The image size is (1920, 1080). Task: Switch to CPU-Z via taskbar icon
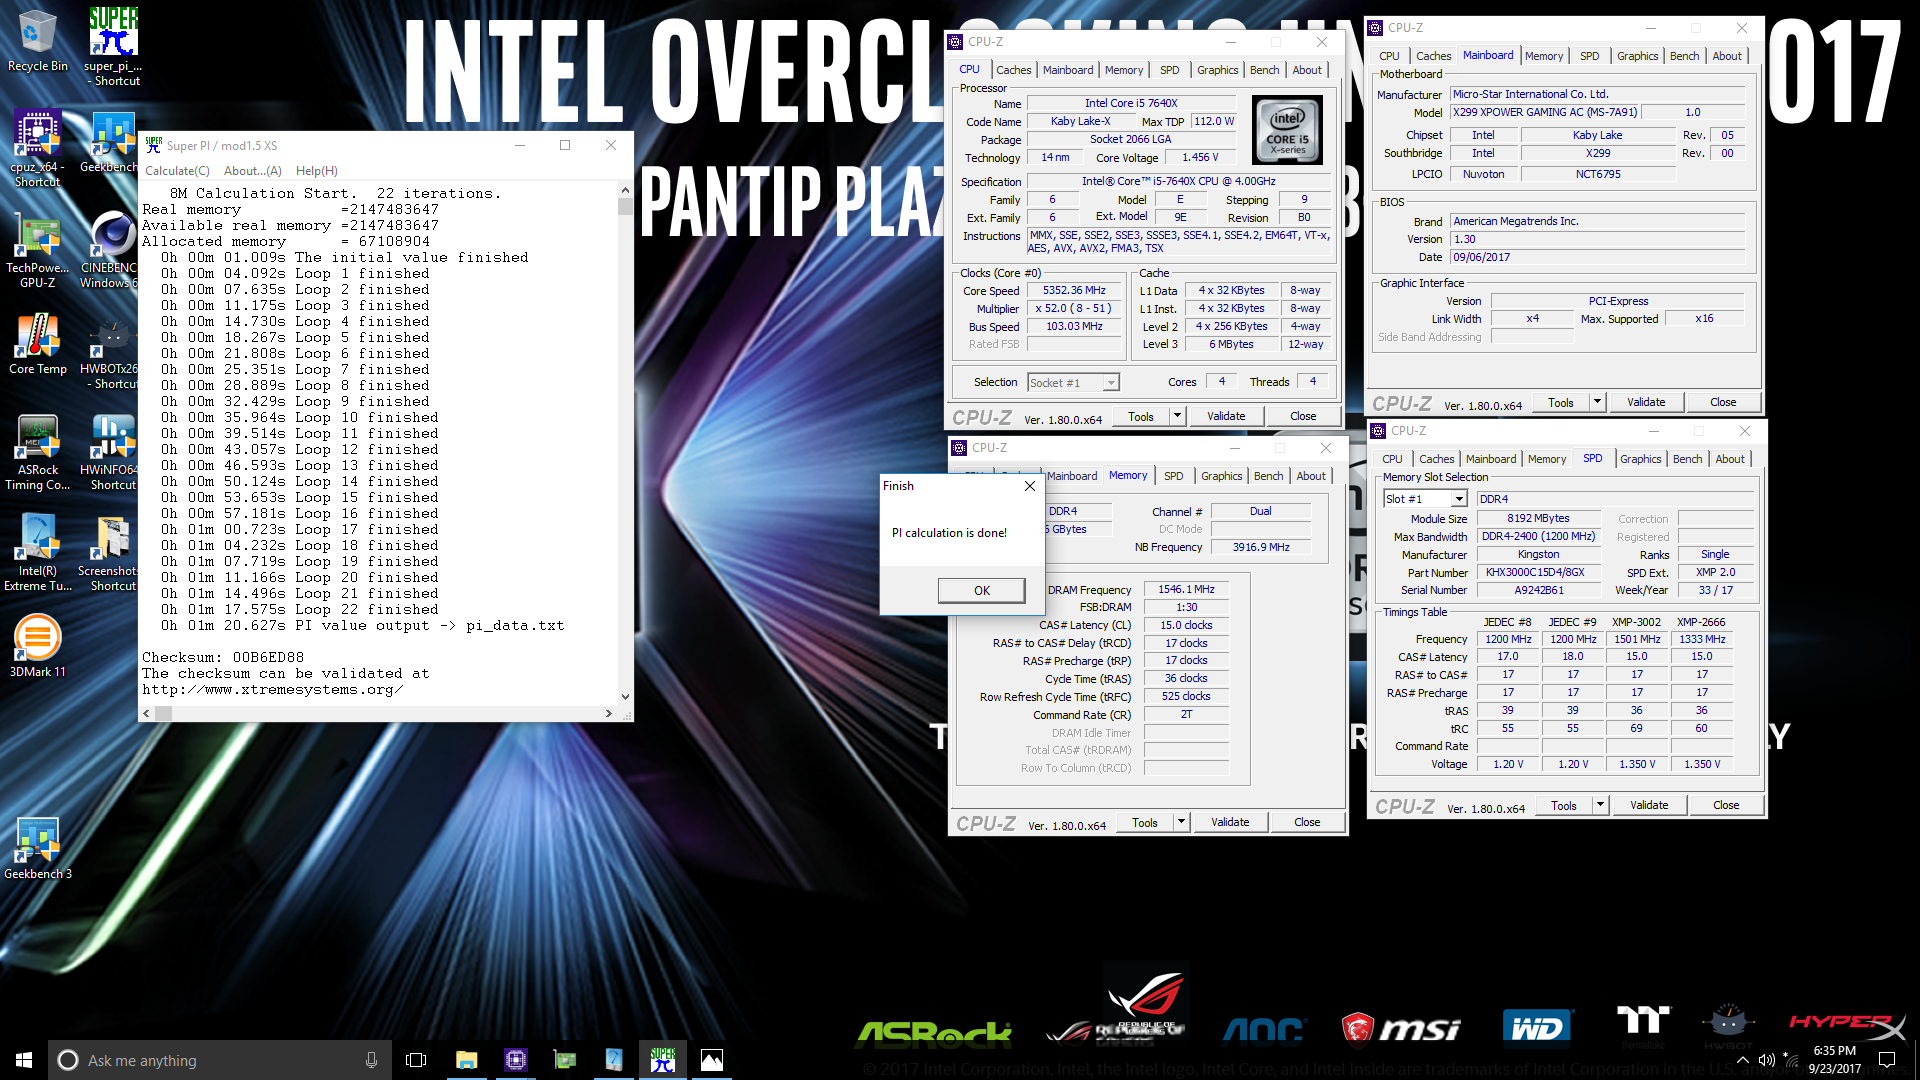516,1060
